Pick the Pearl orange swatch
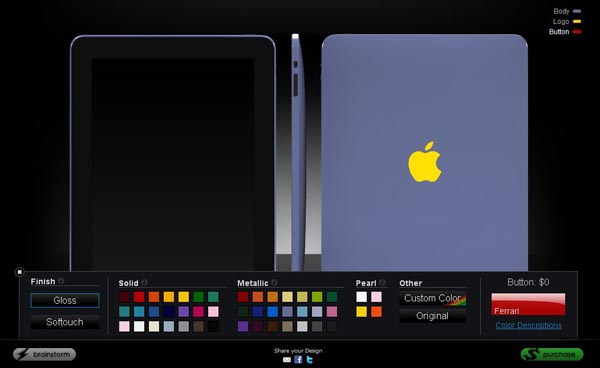Screen dimensions: 600x368 click(x=377, y=312)
